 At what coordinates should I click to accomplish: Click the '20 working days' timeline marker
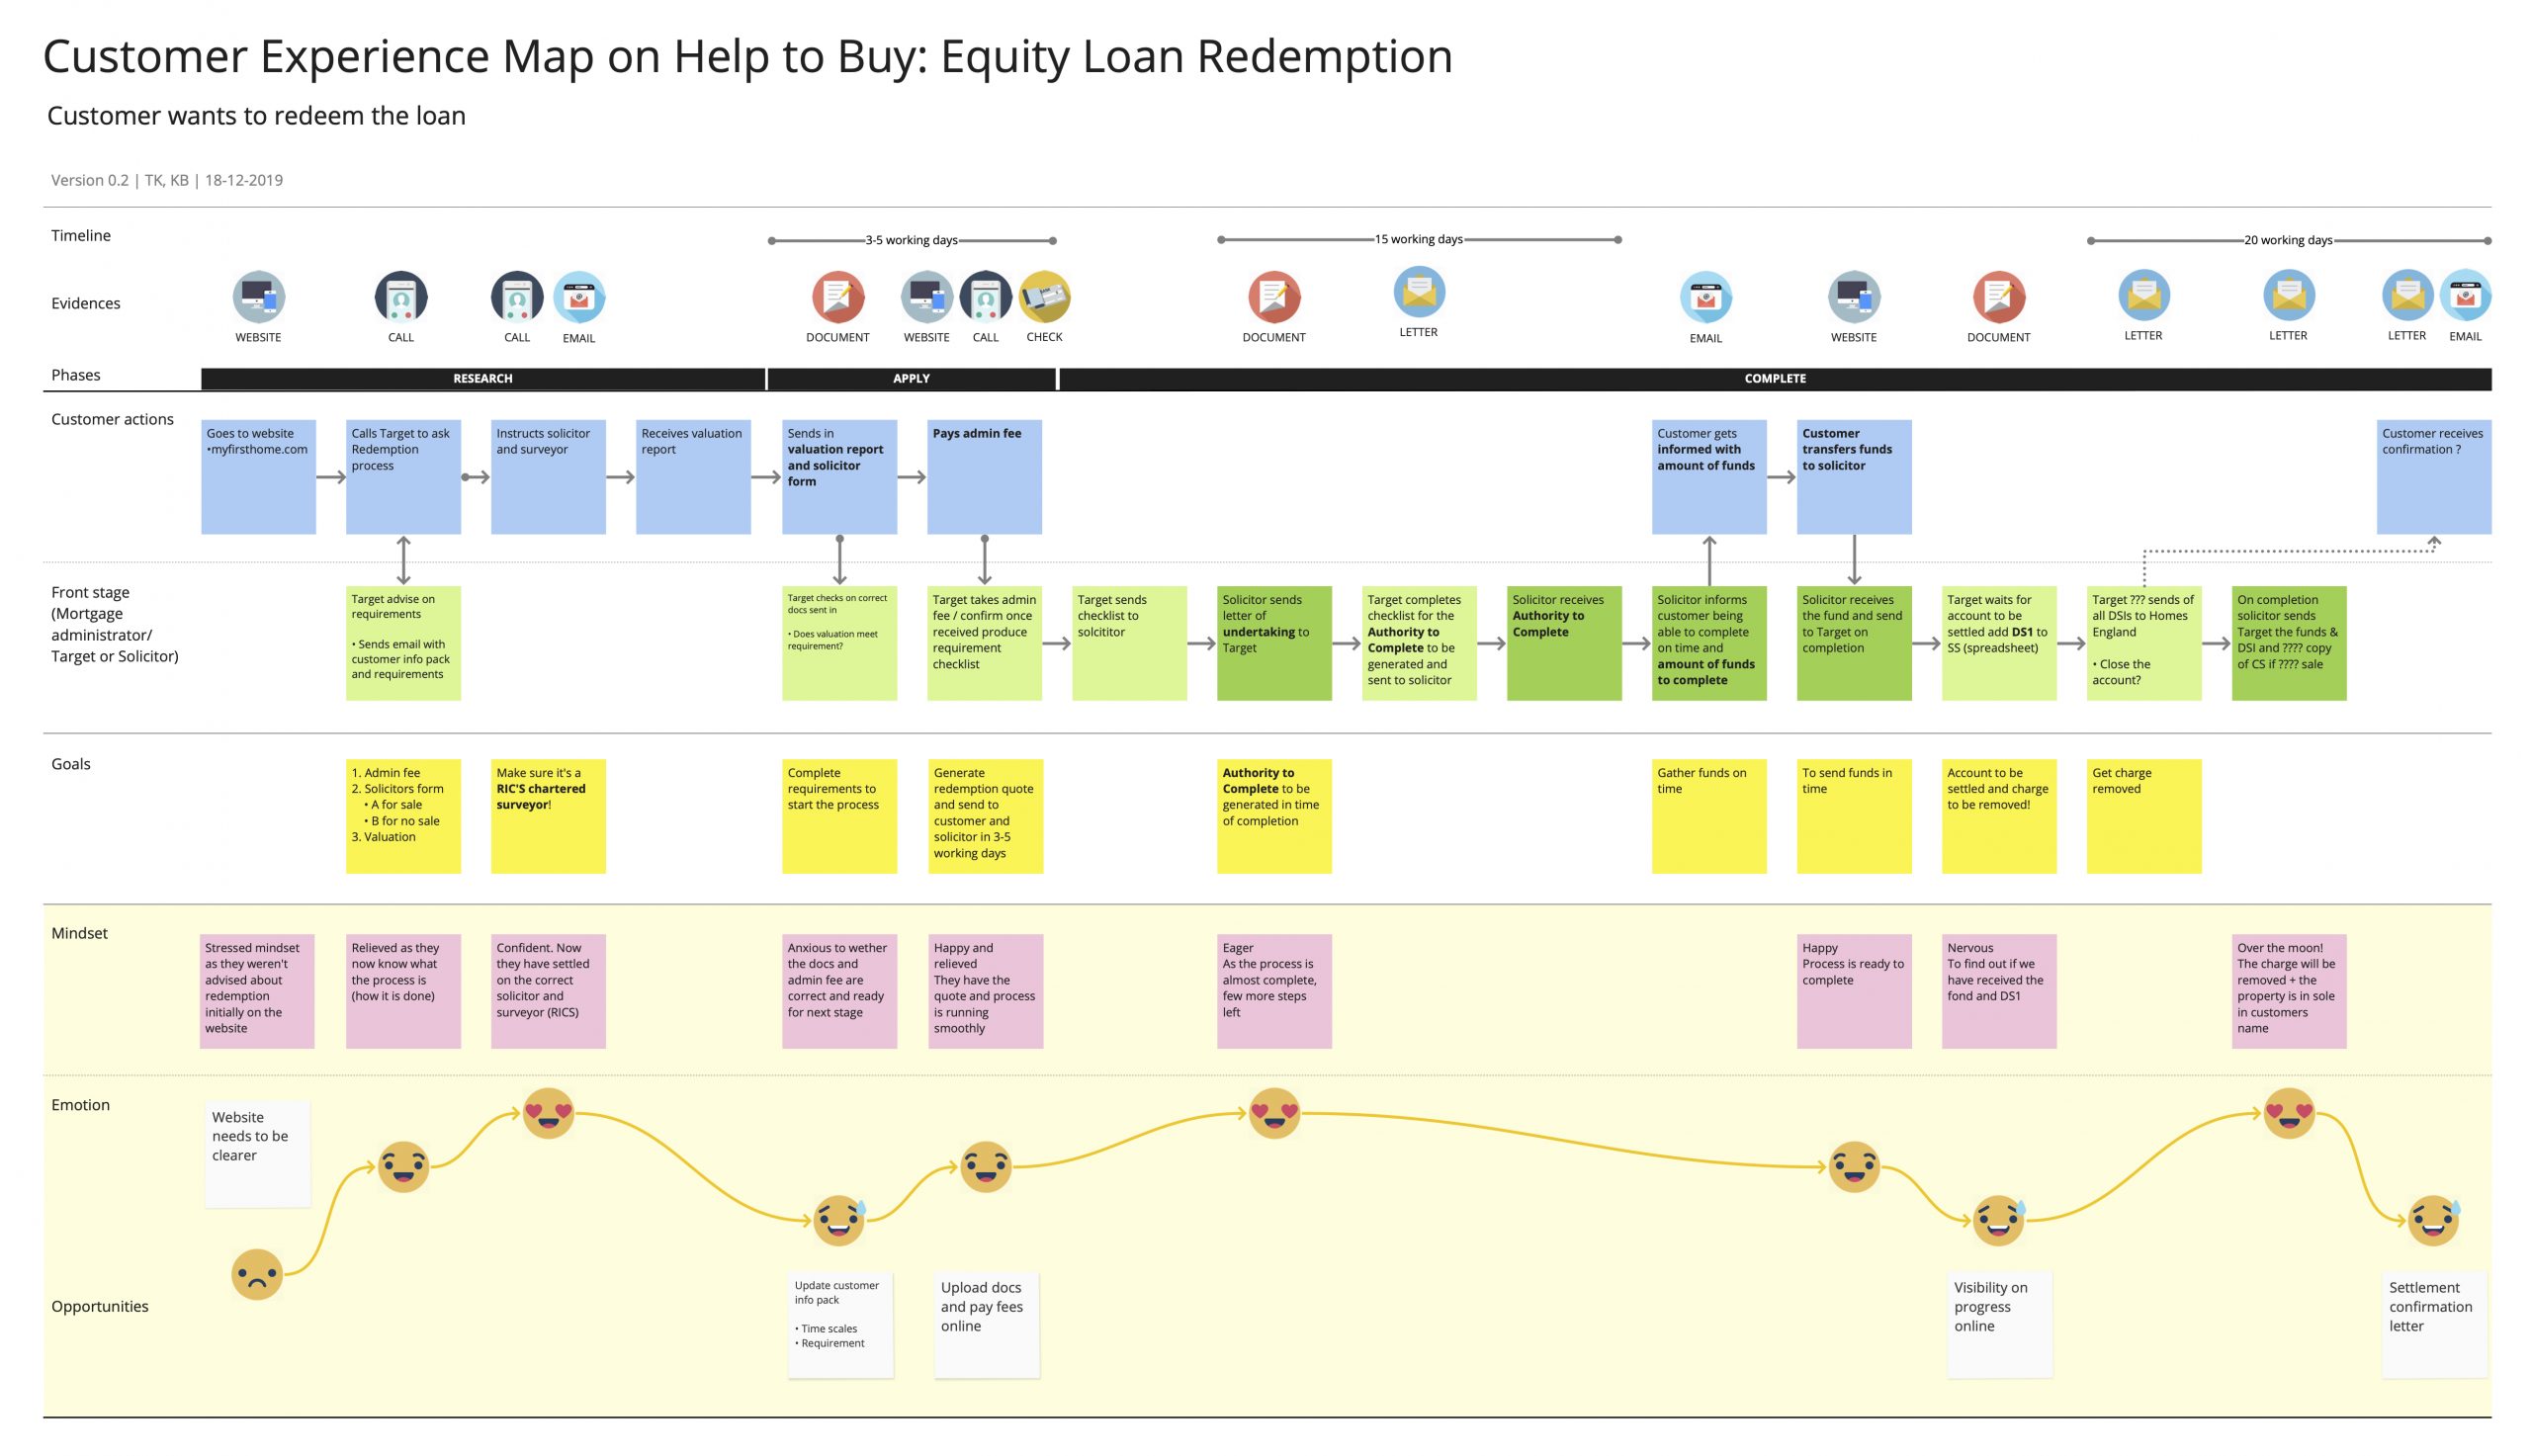click(x=2288, y=240)
